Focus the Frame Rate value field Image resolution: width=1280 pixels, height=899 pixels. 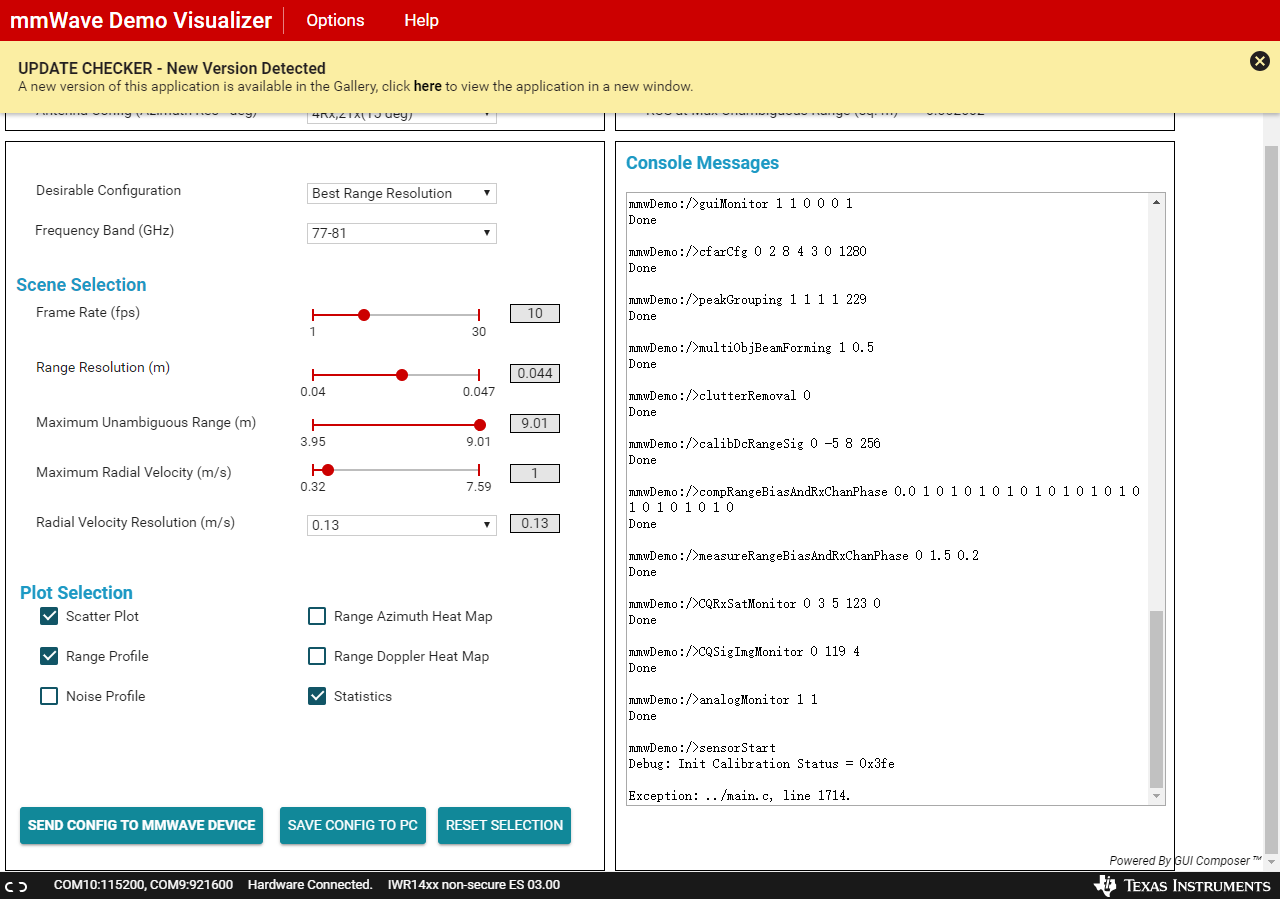pos(535,313)
